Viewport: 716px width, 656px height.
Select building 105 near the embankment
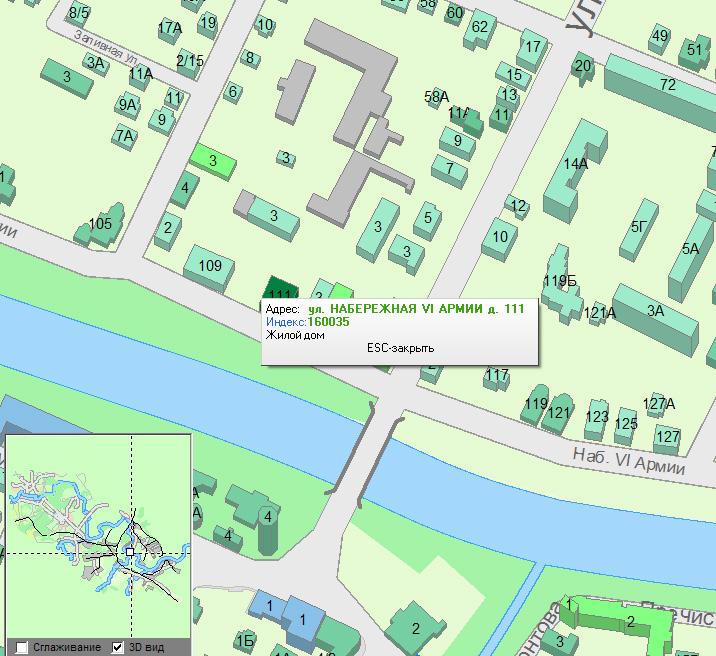coord(101,223)
